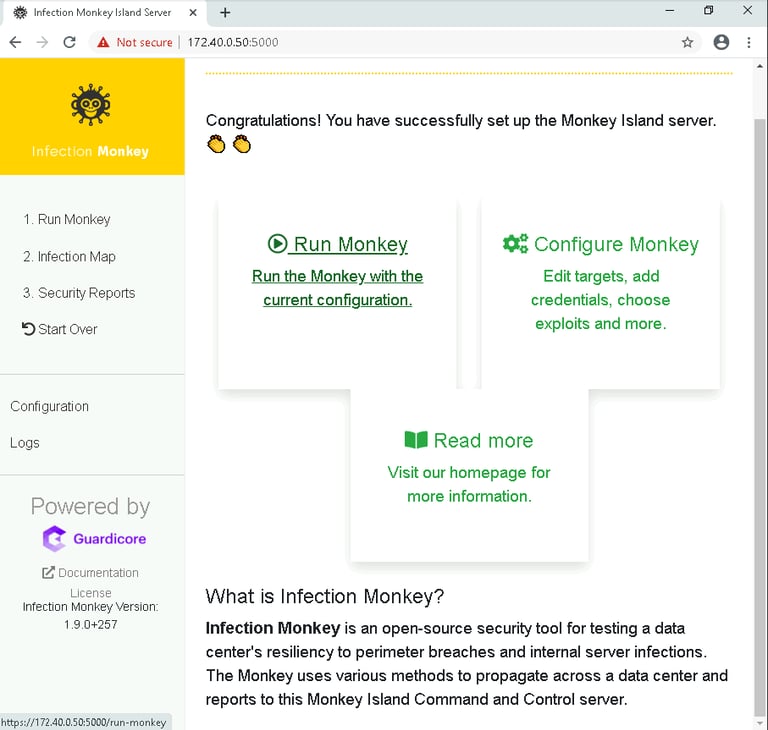Screen dimensions: 768x730
Task: Click the Infection Monkey logo icon
Action: click(x=91, y=105)
